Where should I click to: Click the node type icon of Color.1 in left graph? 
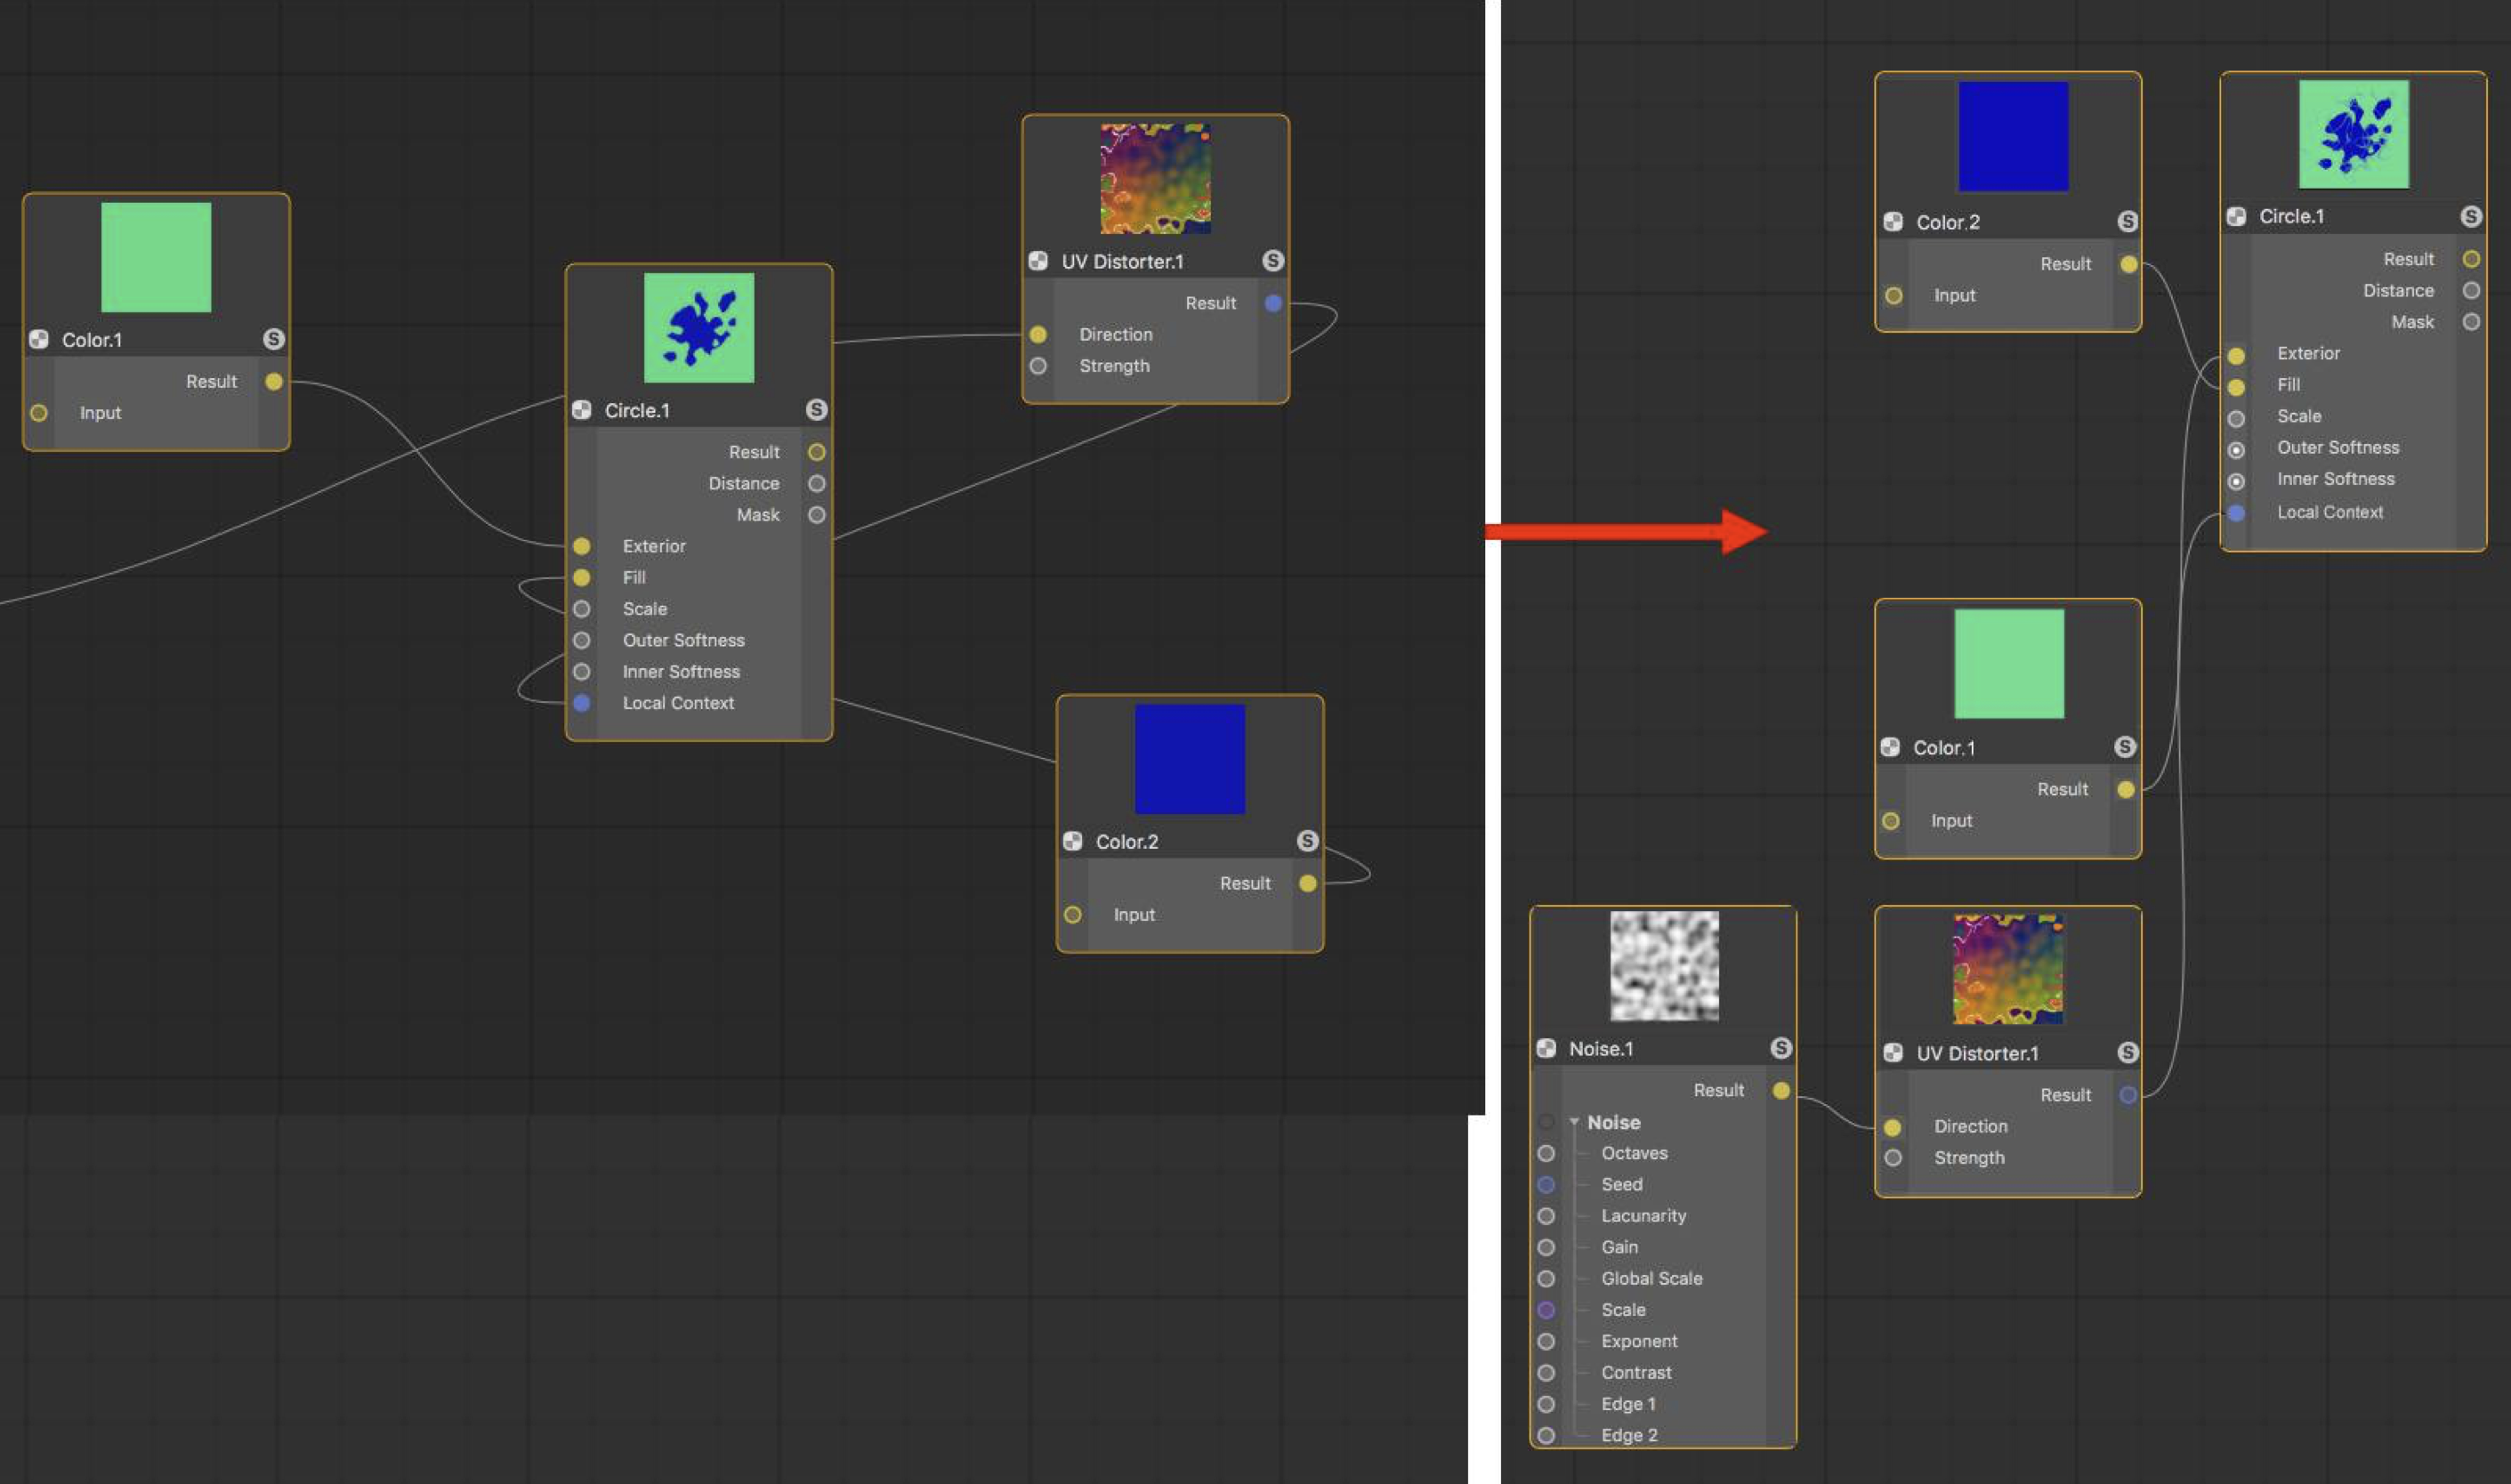(x=39, y=339)
